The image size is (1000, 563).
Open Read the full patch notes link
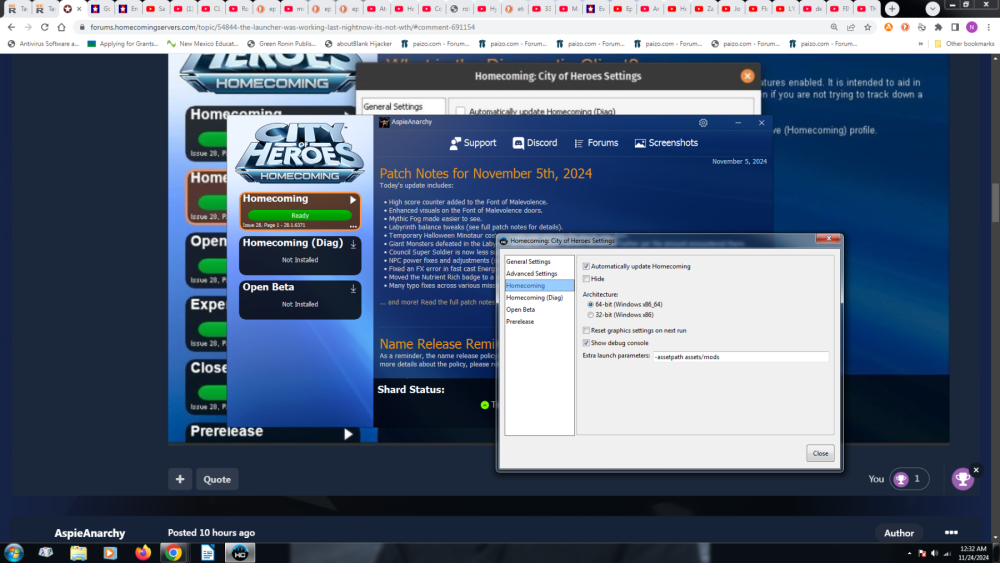457,302
